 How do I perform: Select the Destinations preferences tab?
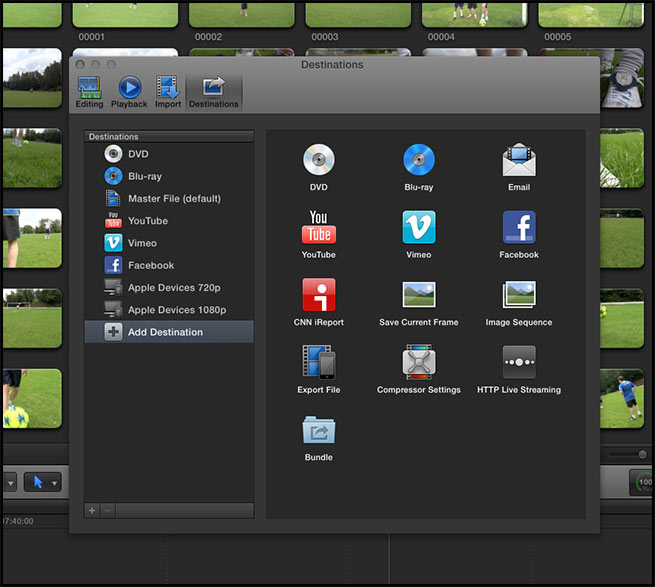213,92
